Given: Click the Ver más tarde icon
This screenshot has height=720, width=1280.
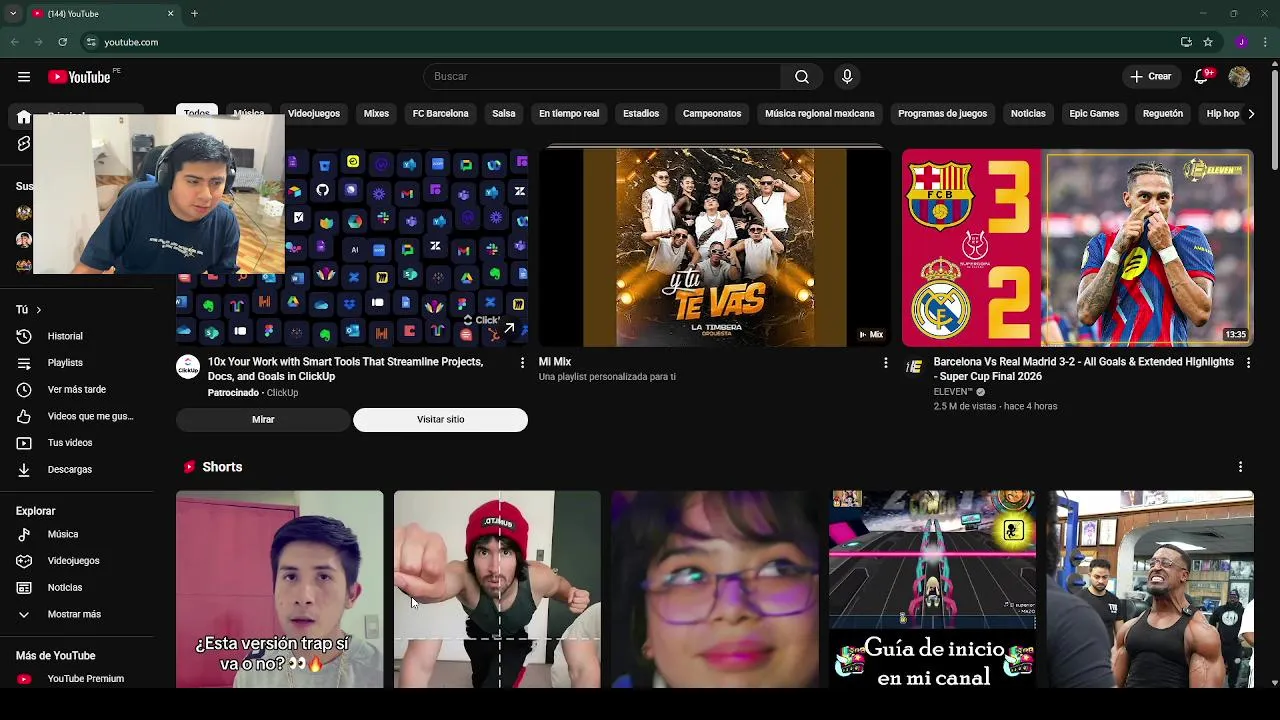Looking at the screenshot, I should [24, 389].
